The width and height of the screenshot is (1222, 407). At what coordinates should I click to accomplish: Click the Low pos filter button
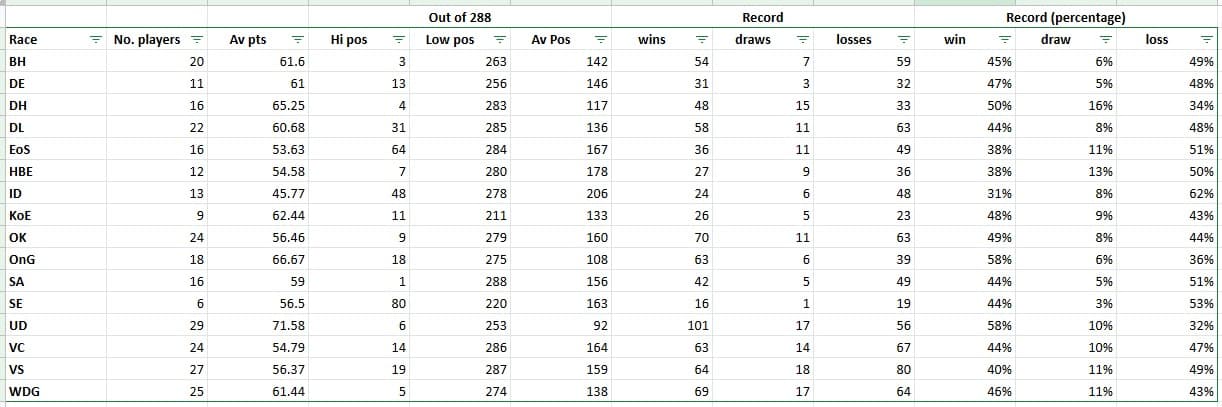(x=499, y=40)
